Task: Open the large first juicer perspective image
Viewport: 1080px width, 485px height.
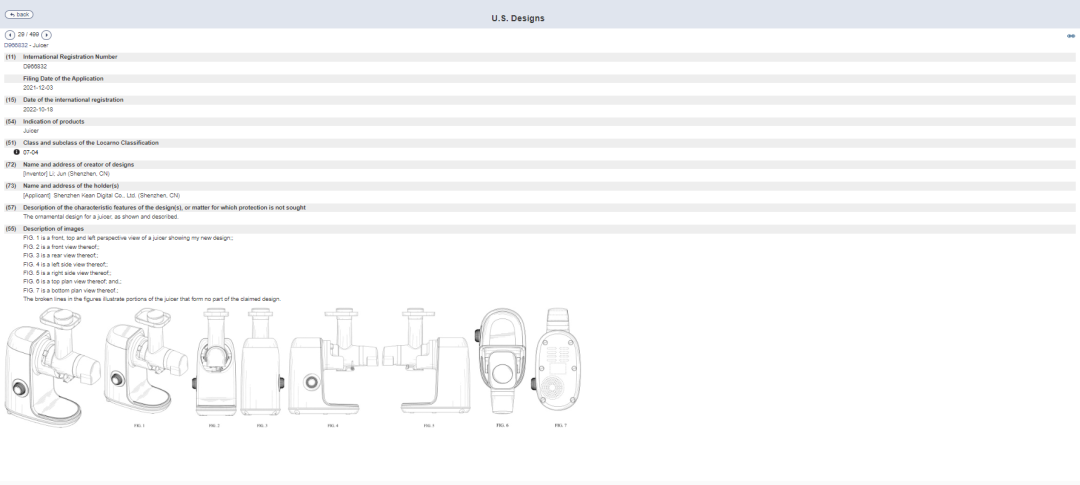Action: [x=52, y=367]
